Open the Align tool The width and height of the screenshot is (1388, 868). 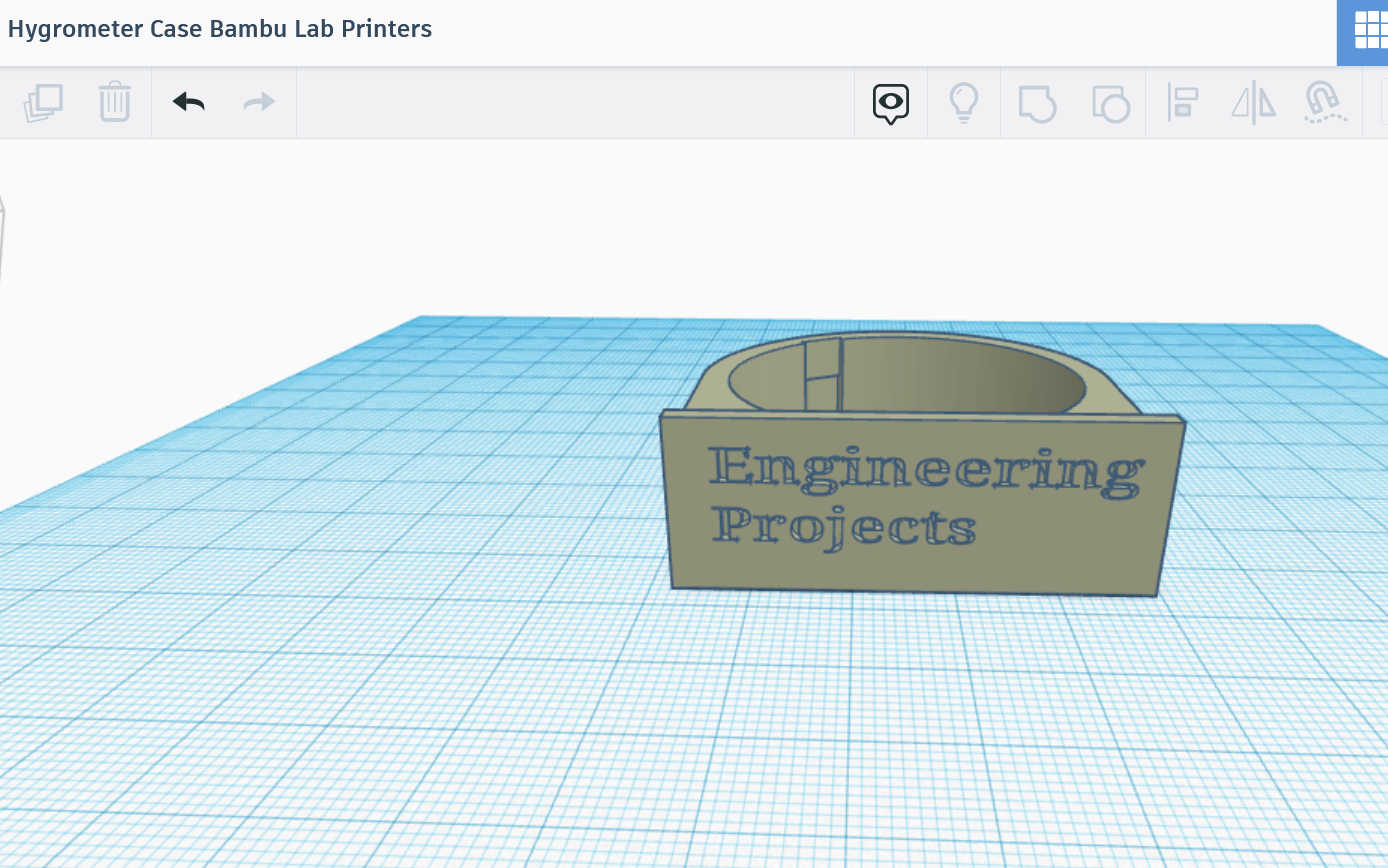point(1182,102)
